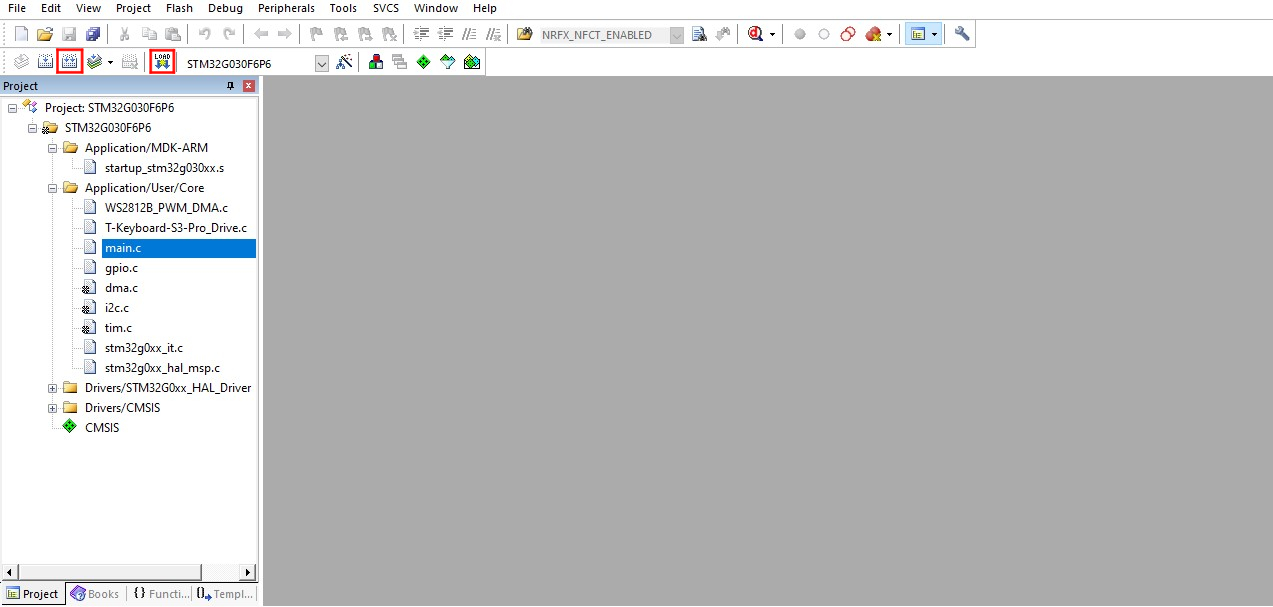The image size is (1273, 607).
Task: Click the Manage Project Items colored-blocks icon
Action: (376, 62)
